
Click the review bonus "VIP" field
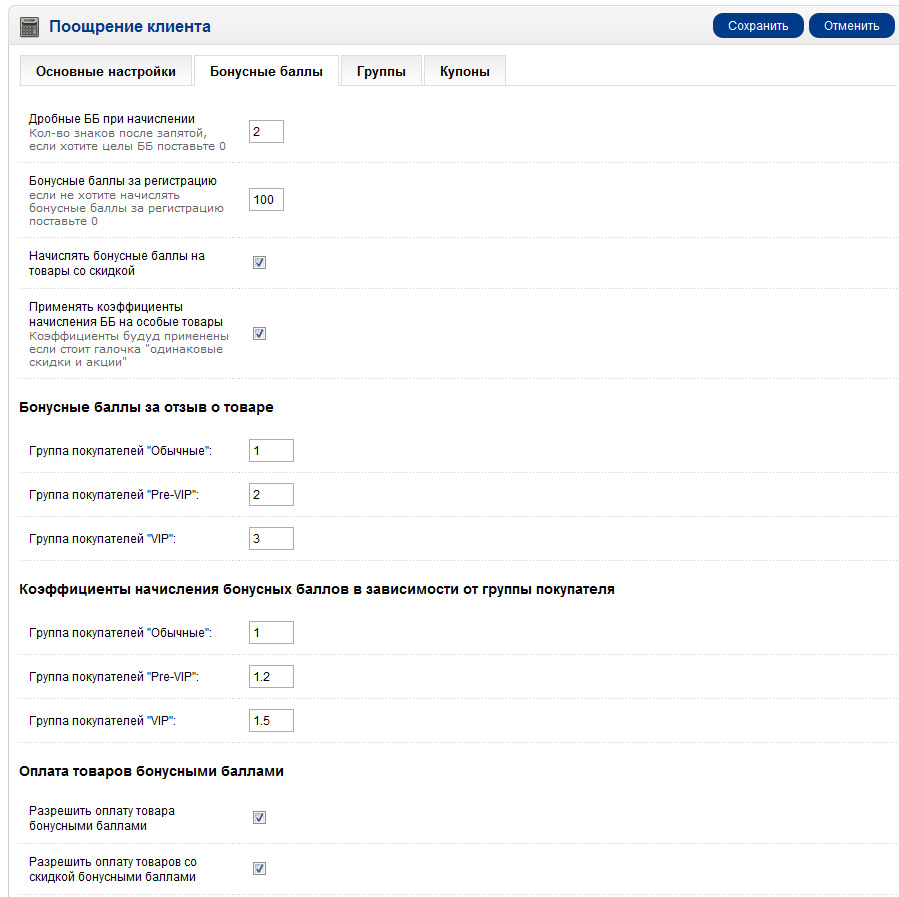271,539
